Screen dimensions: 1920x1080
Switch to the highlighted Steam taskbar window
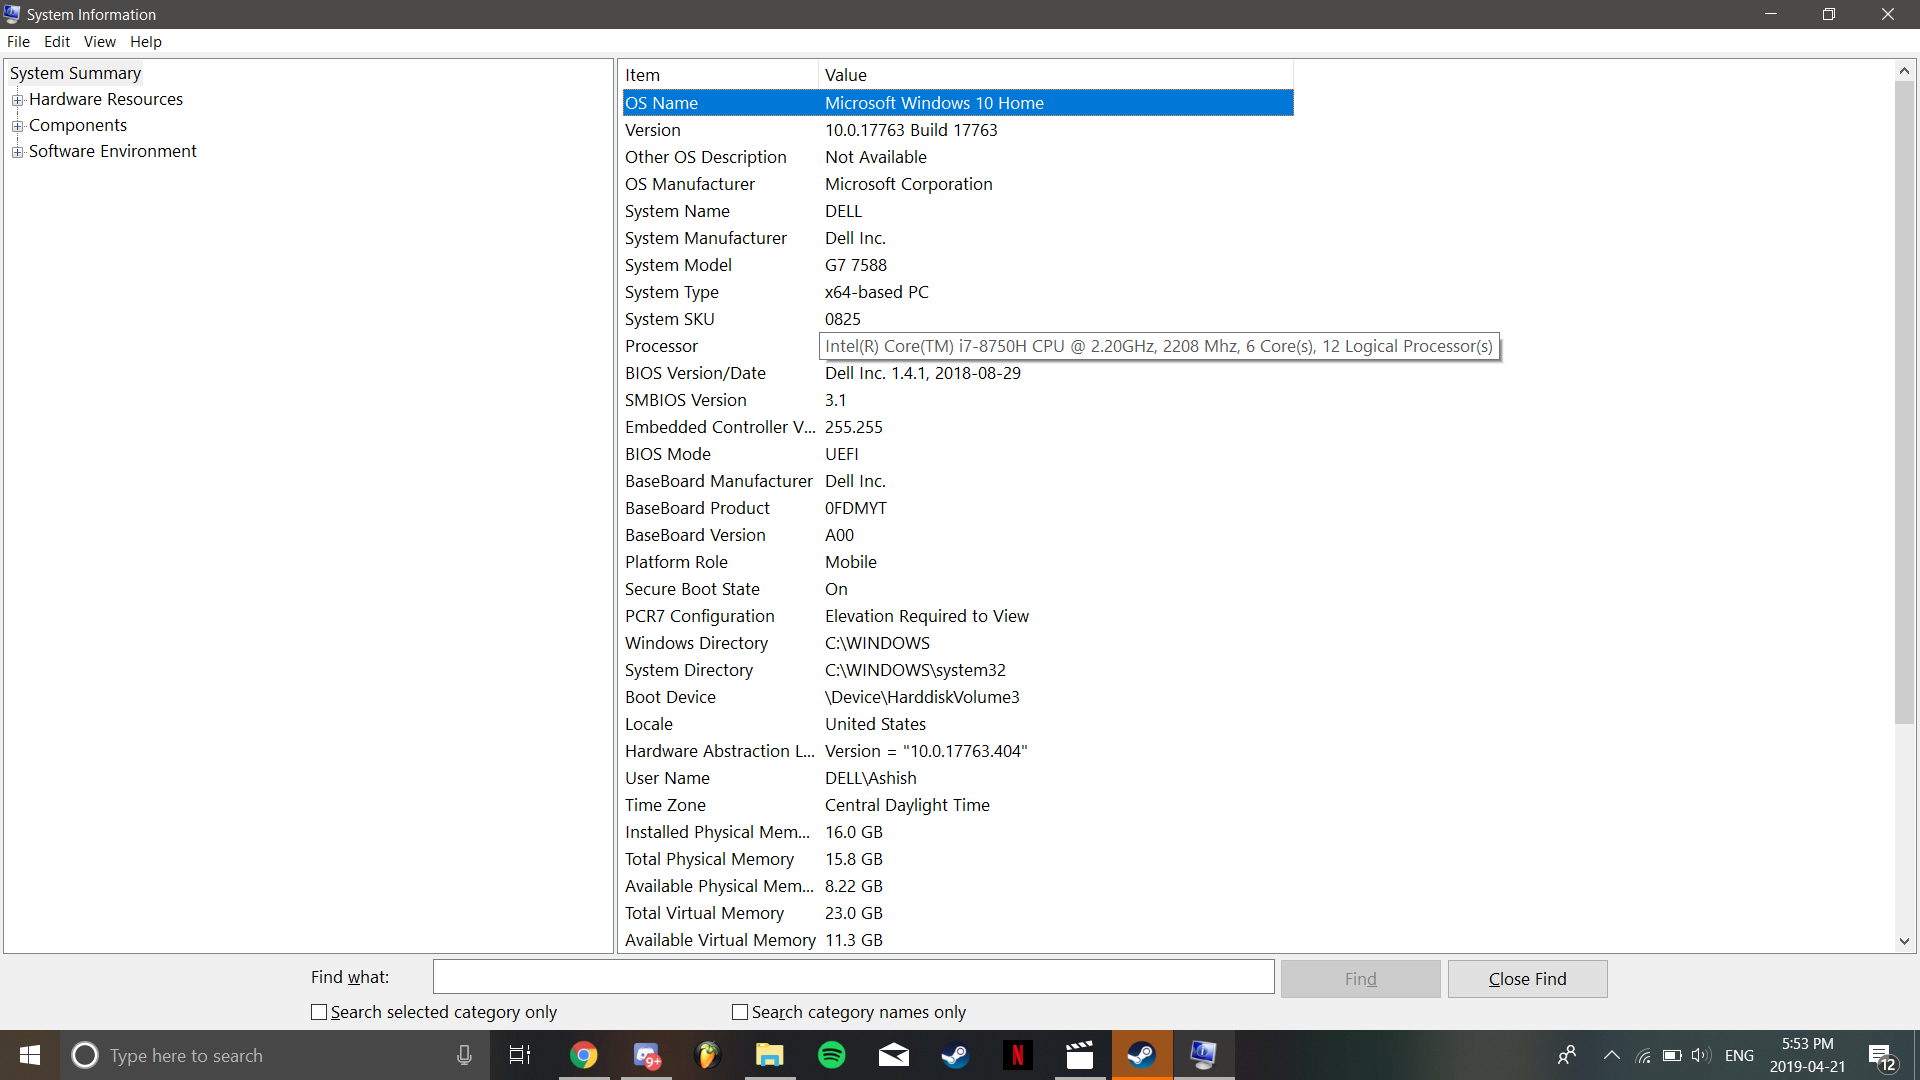1142,1055
